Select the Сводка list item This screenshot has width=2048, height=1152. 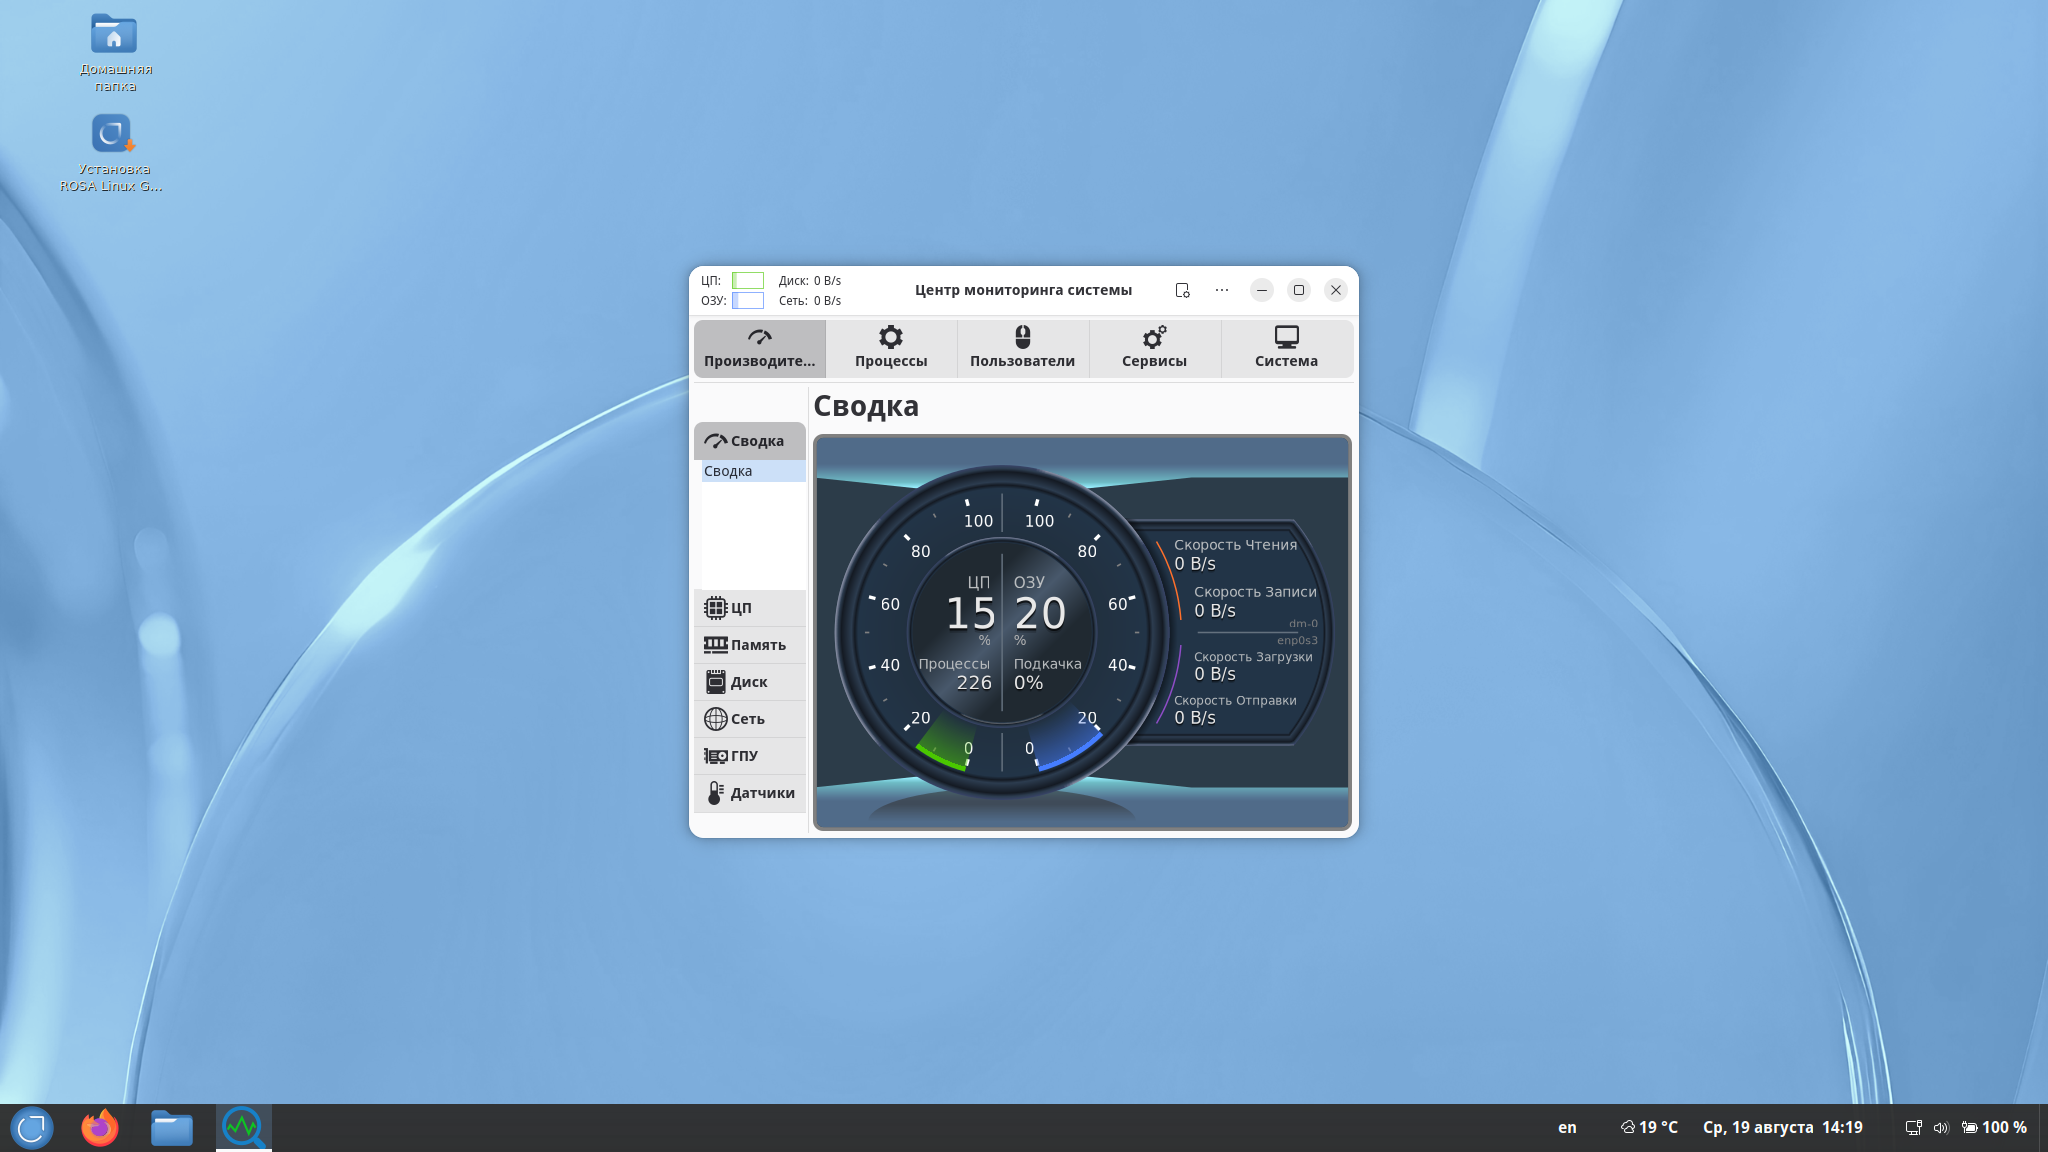click(753, 471)
